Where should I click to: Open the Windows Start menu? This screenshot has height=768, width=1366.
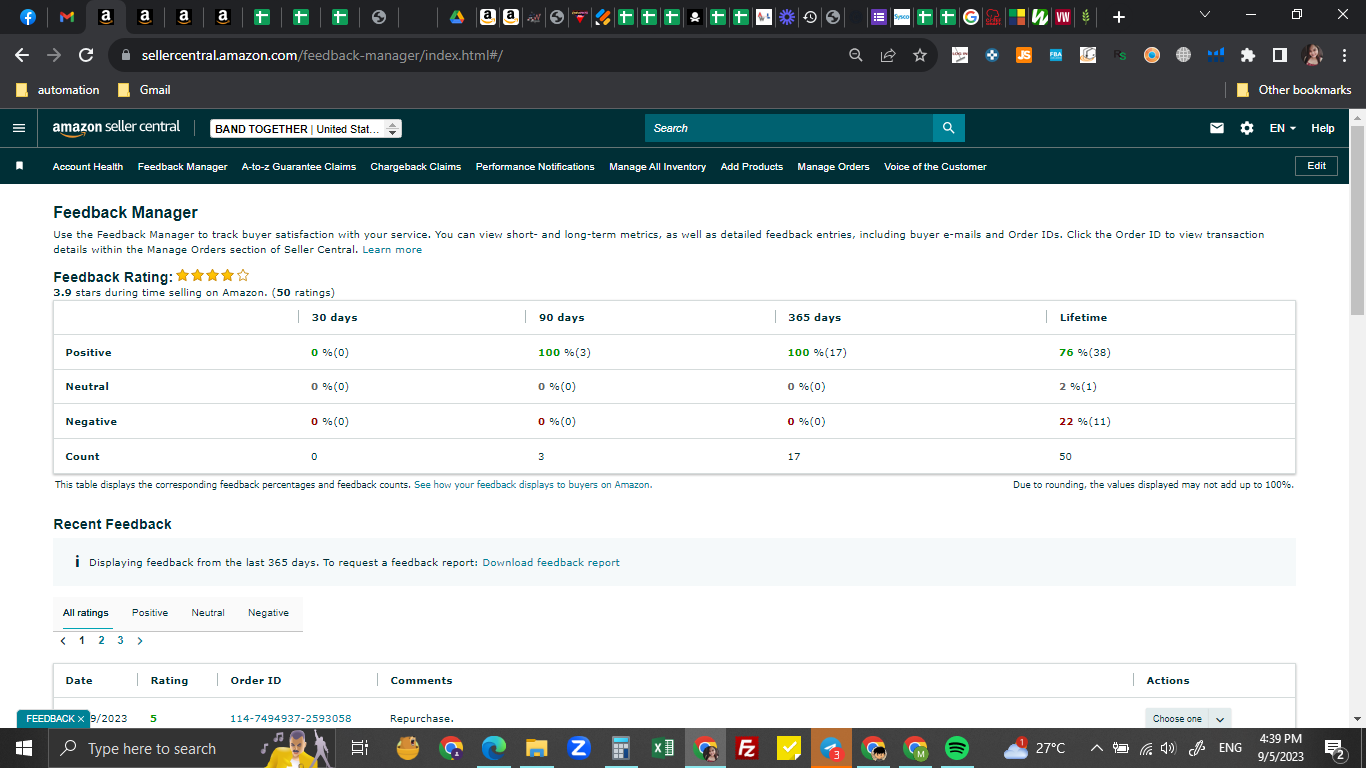tap(23, 748)
